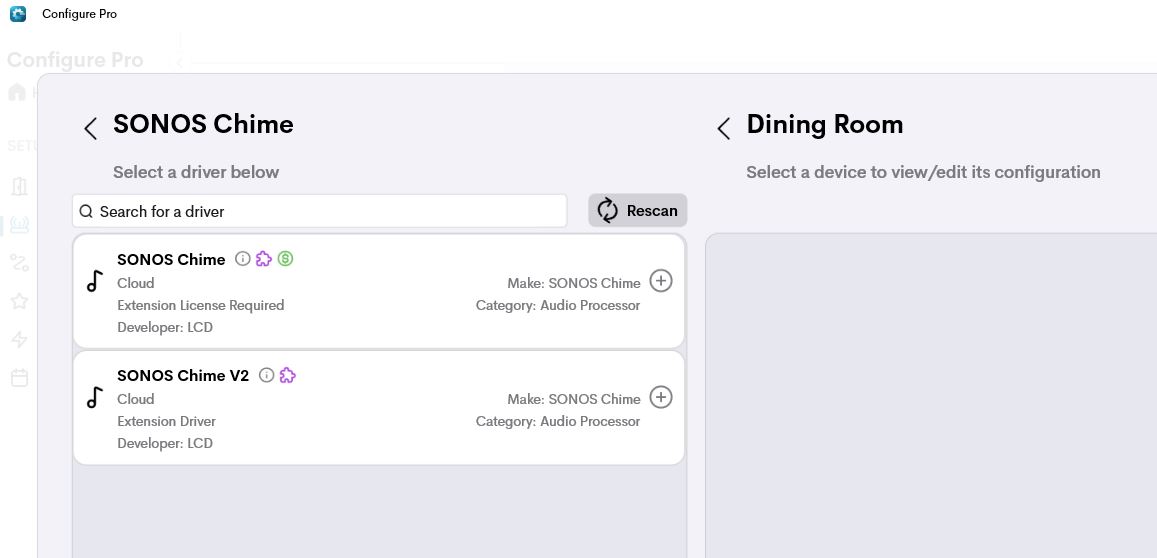
Task: Click the Configure Pro app icon in title bar
Action: [x=18, y=13]
